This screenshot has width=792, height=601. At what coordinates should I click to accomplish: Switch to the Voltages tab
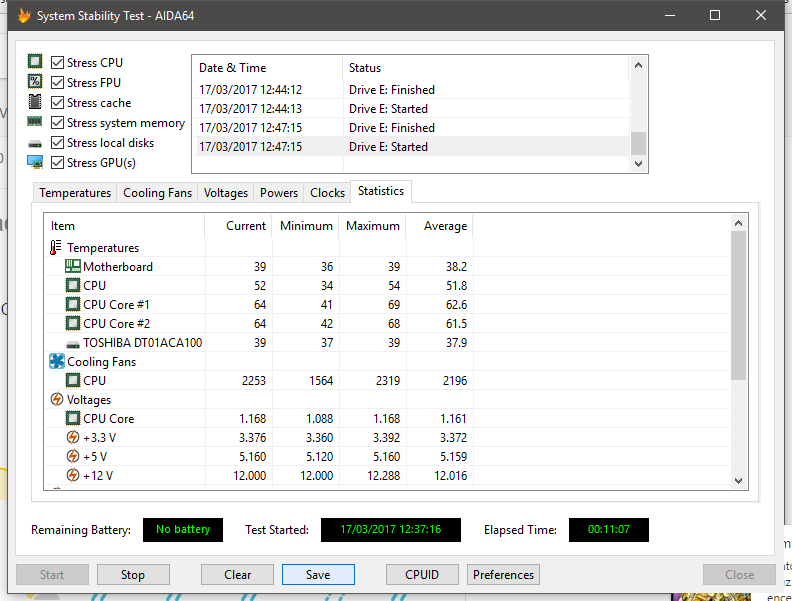226,193
